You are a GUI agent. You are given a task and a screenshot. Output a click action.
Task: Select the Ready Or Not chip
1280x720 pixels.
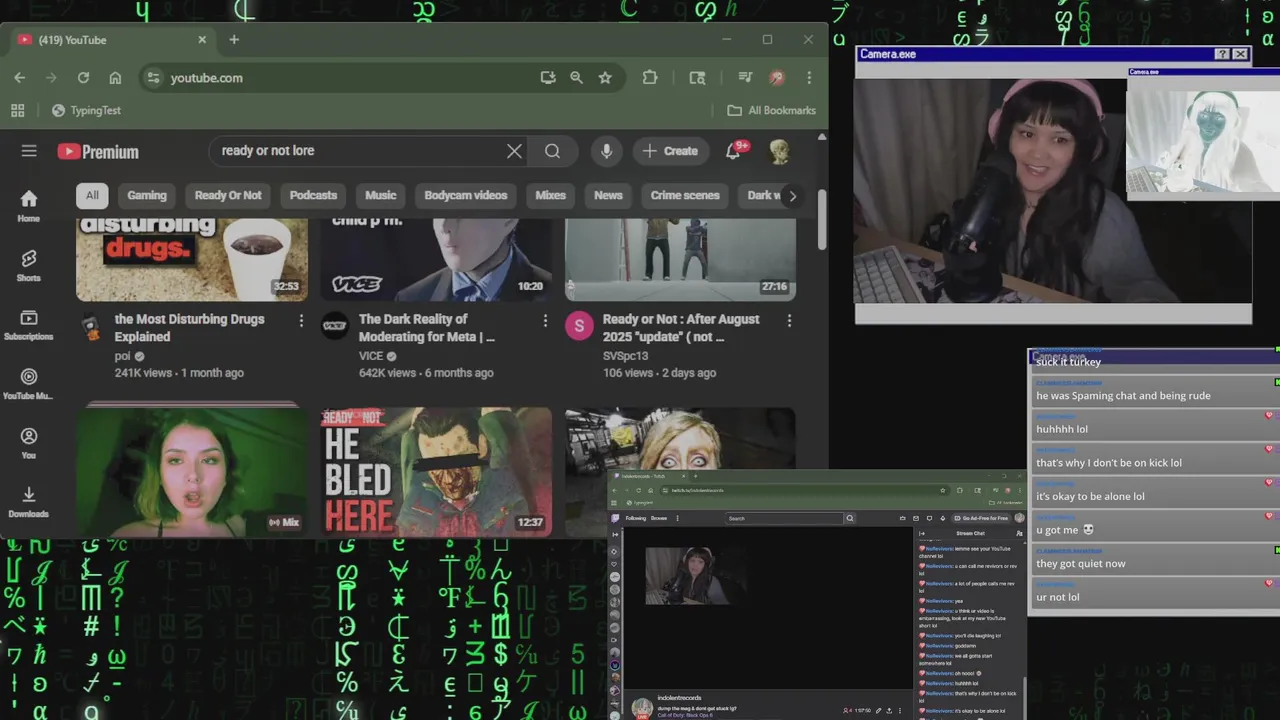[x=228, y=195]
